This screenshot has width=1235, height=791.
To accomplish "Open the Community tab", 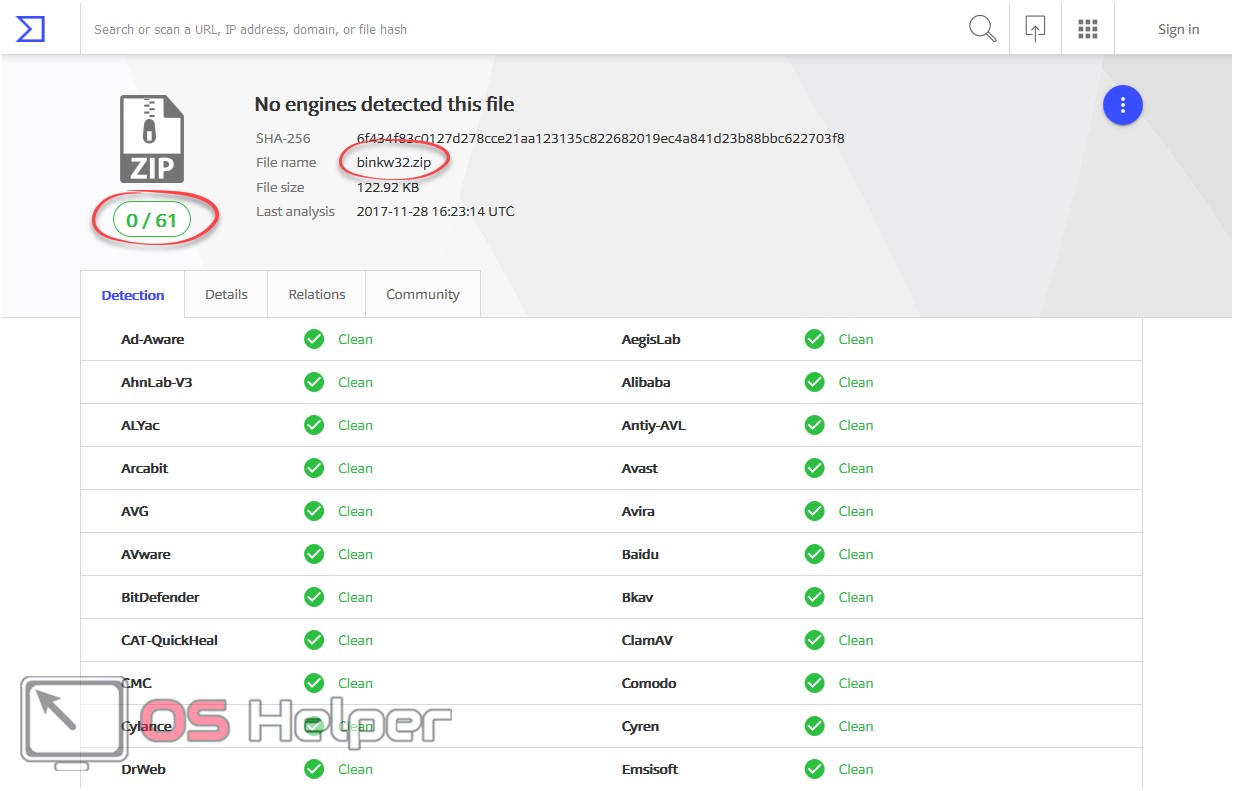I will [422, 295].
